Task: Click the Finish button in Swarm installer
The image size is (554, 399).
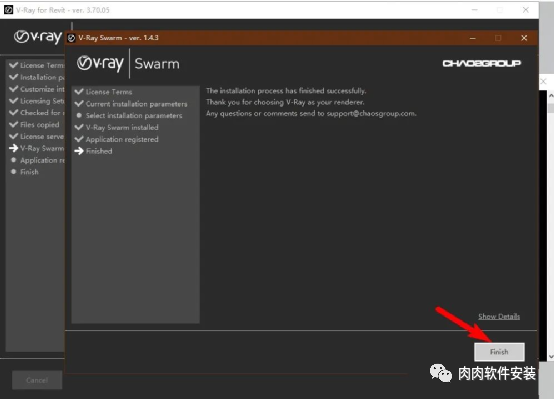Action: (x=499, y=352)
